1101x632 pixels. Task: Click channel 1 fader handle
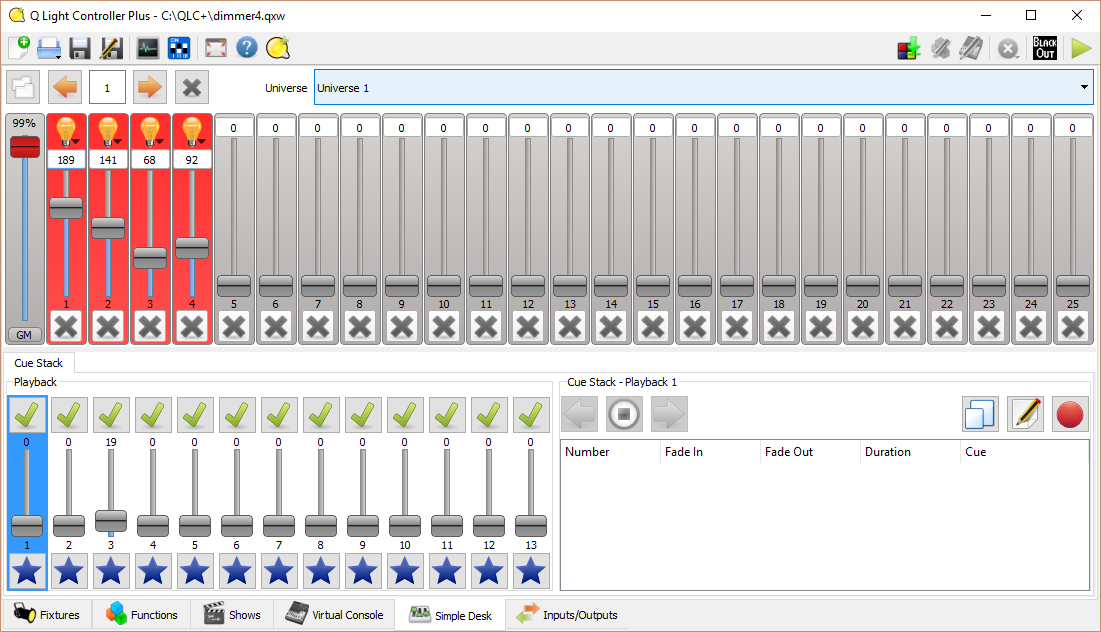click(x=66, y=208)
